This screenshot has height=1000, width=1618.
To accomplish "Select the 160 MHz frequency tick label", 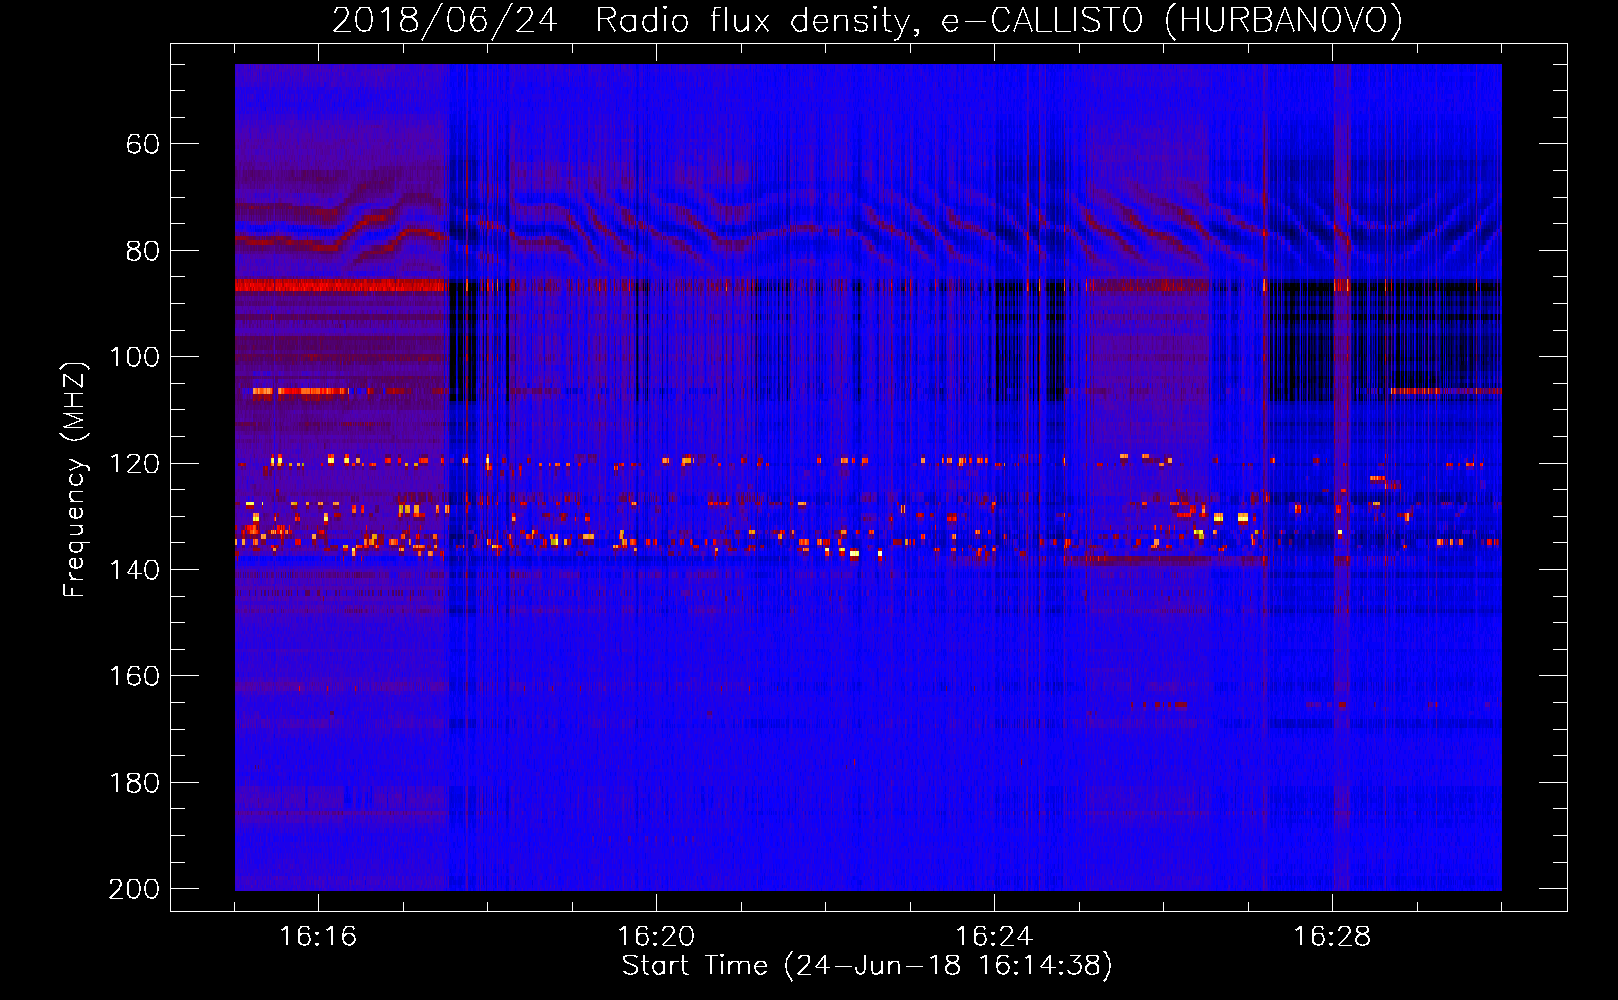I will click(x=134, y=677).
